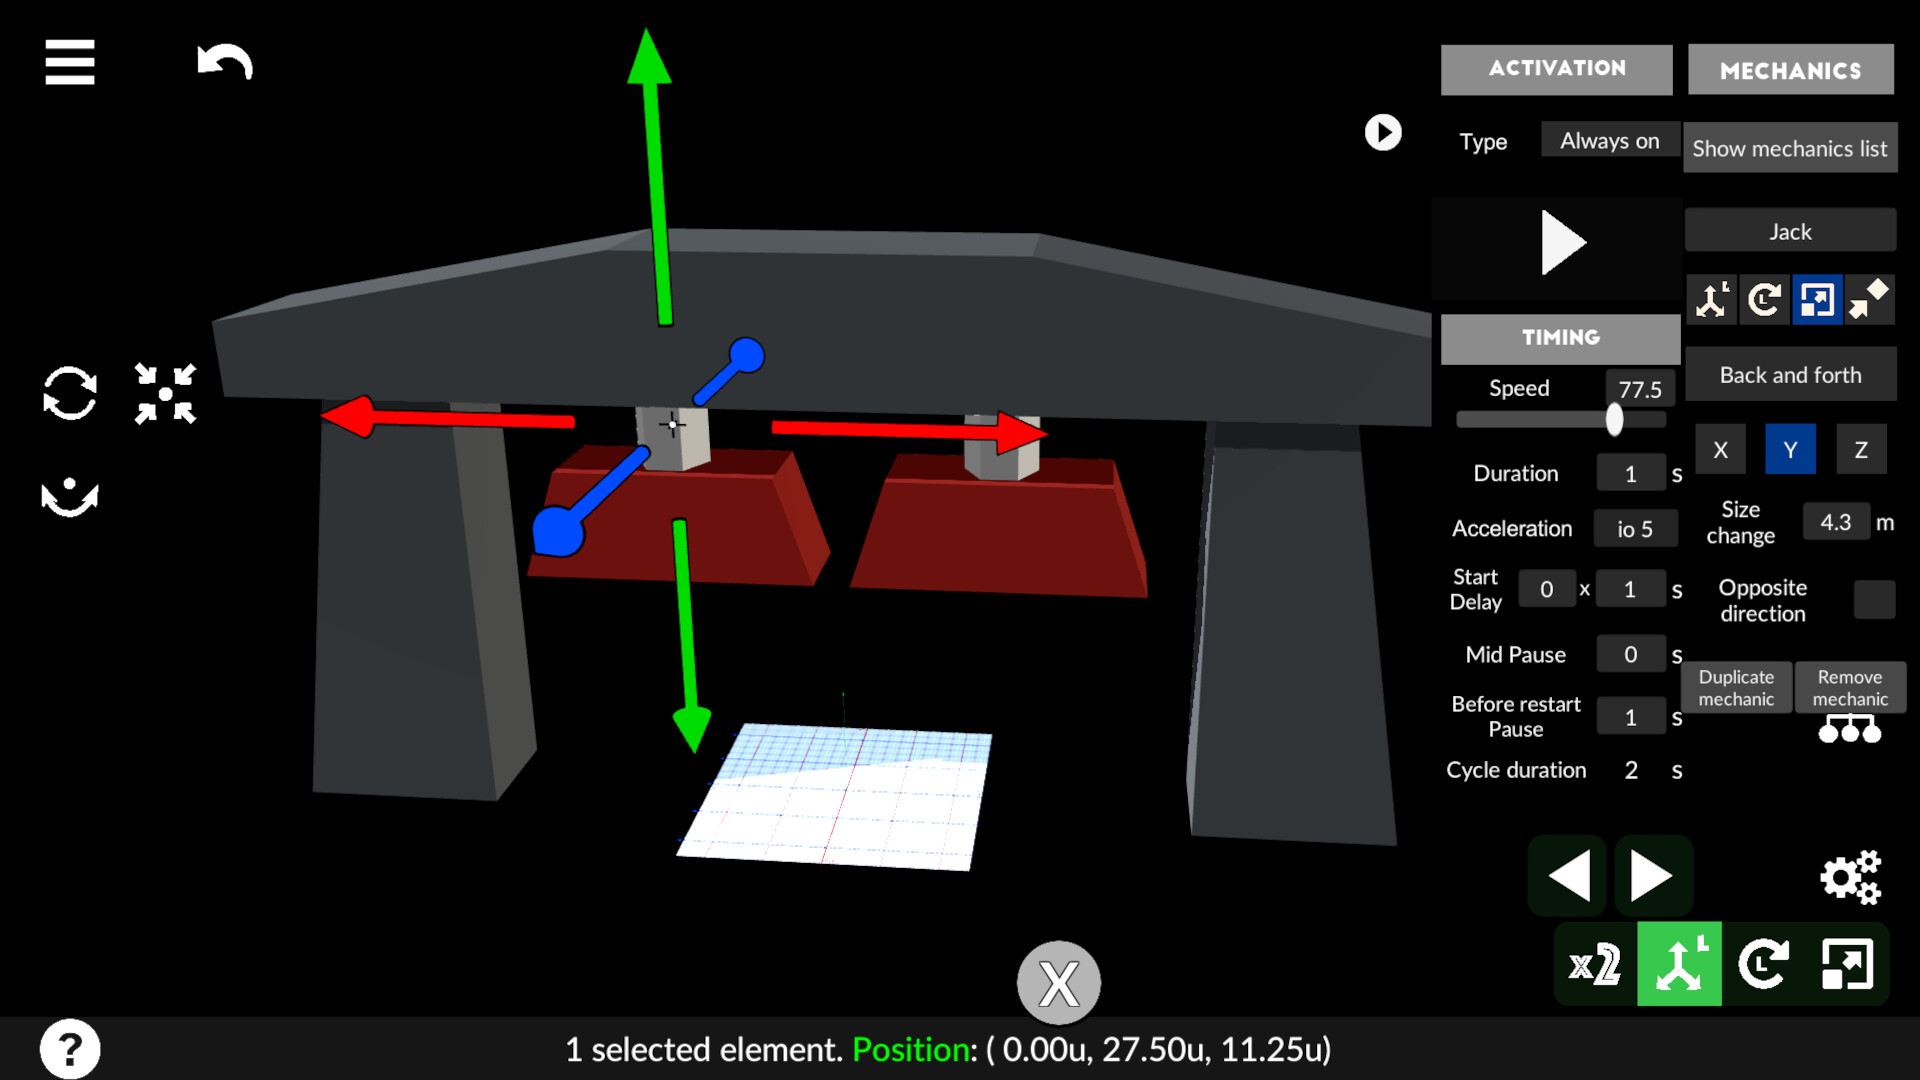The image size is (1920, 1080).
Task: Enable the X axis toggle
Action: coord(1720,449)
